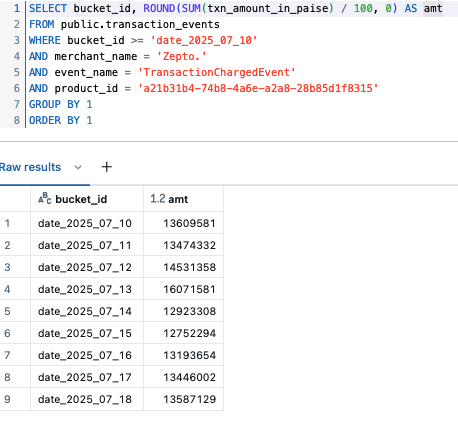Image resolution: width=458 pixels, height=422 pixels.
Task: Select the ABC type icon in bucket_id header
Action: pyautogui.click(x=45, y=198)
